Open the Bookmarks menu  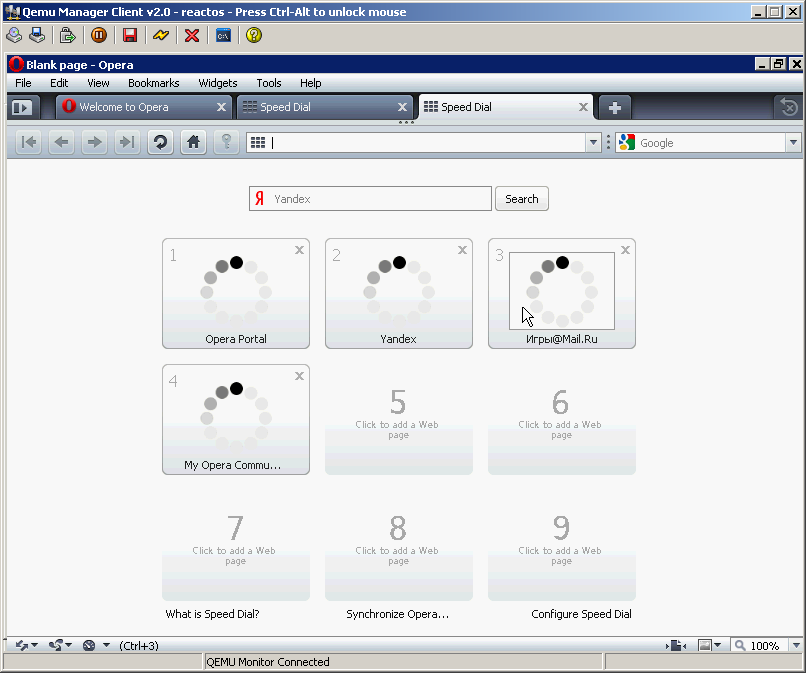[x=153, y=83]
